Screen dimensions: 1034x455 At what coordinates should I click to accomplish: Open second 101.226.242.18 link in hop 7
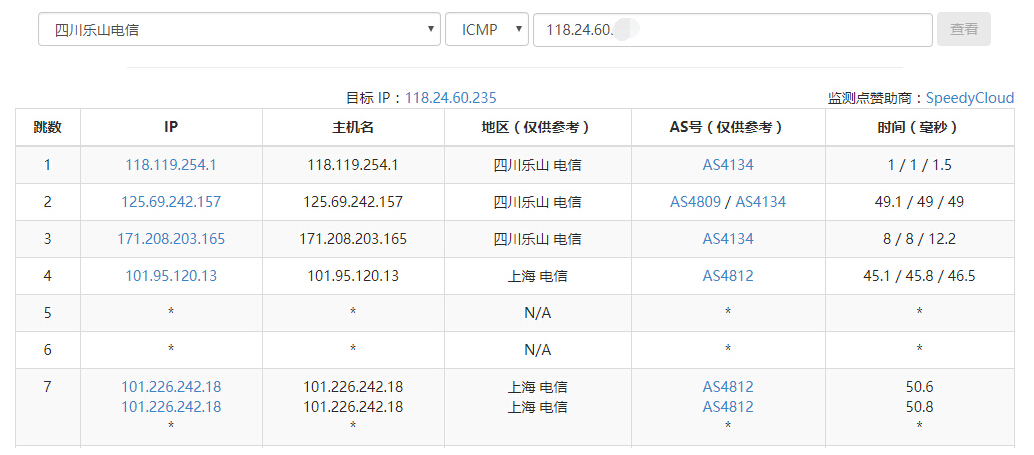[x=171, y=407]
